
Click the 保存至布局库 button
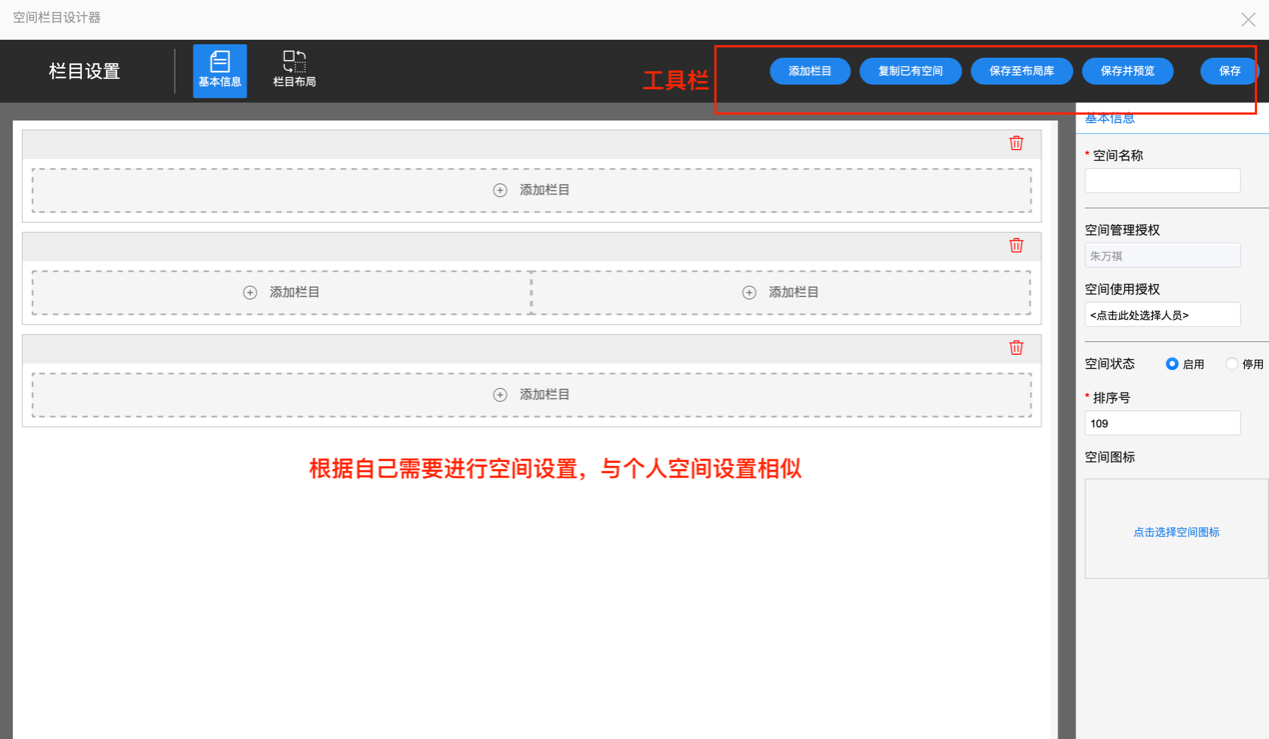[x=1021, y=71]
